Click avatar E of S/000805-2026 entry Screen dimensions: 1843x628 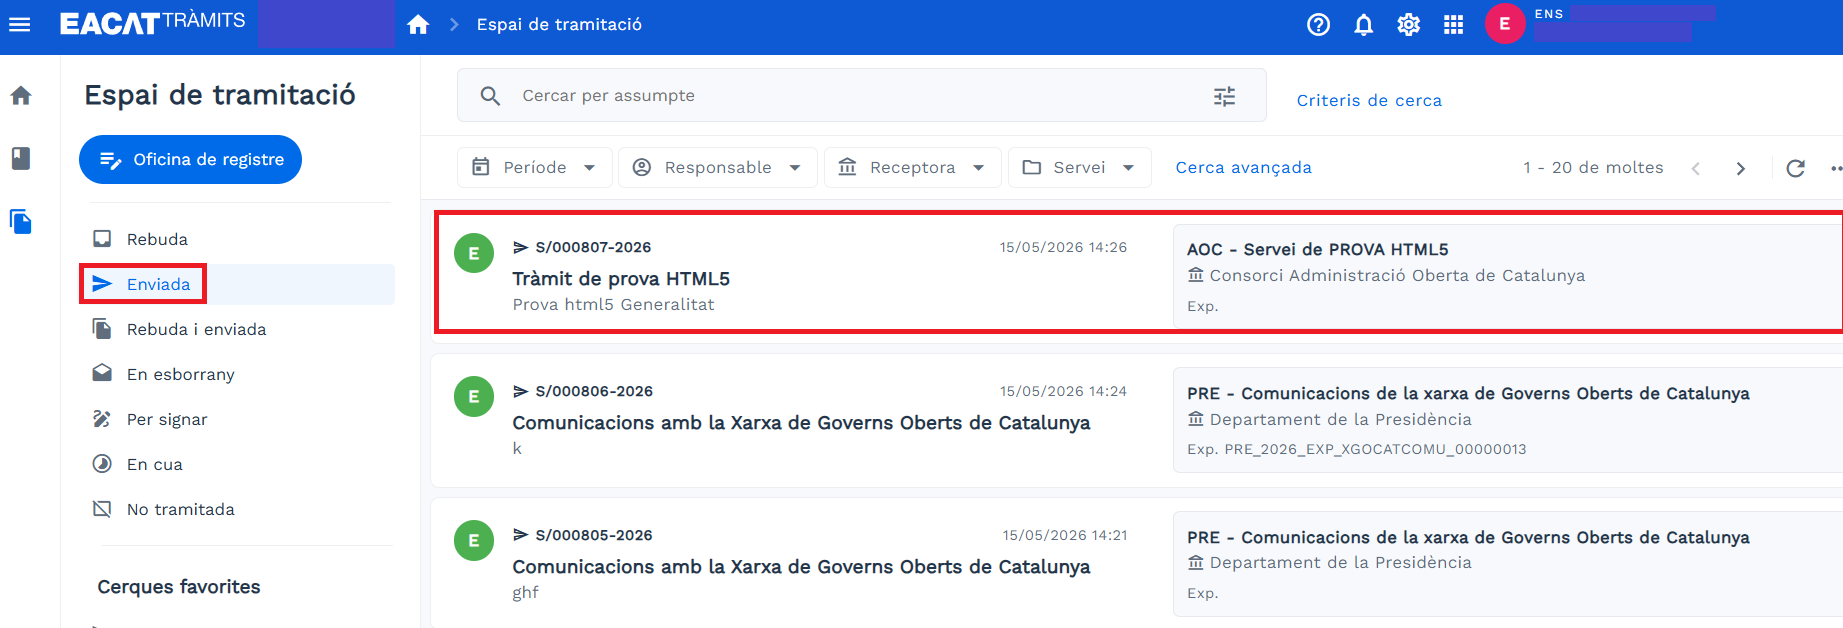(474, 541)
